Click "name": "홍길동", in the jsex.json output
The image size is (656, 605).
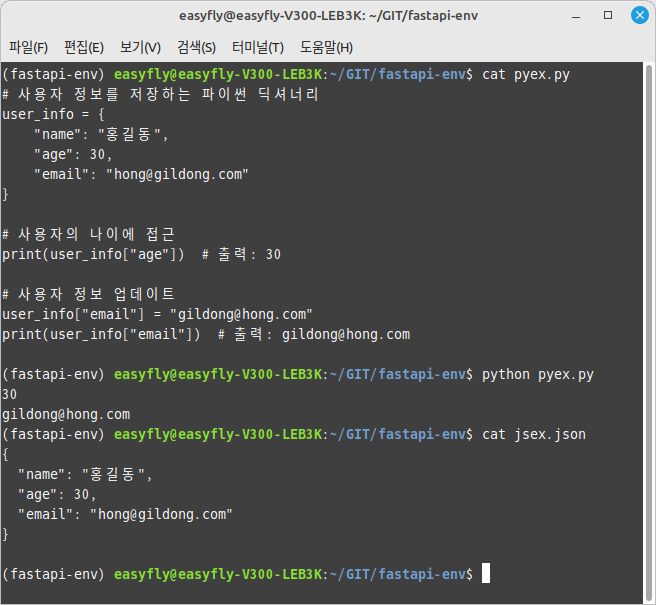click(x=85, y=474)
